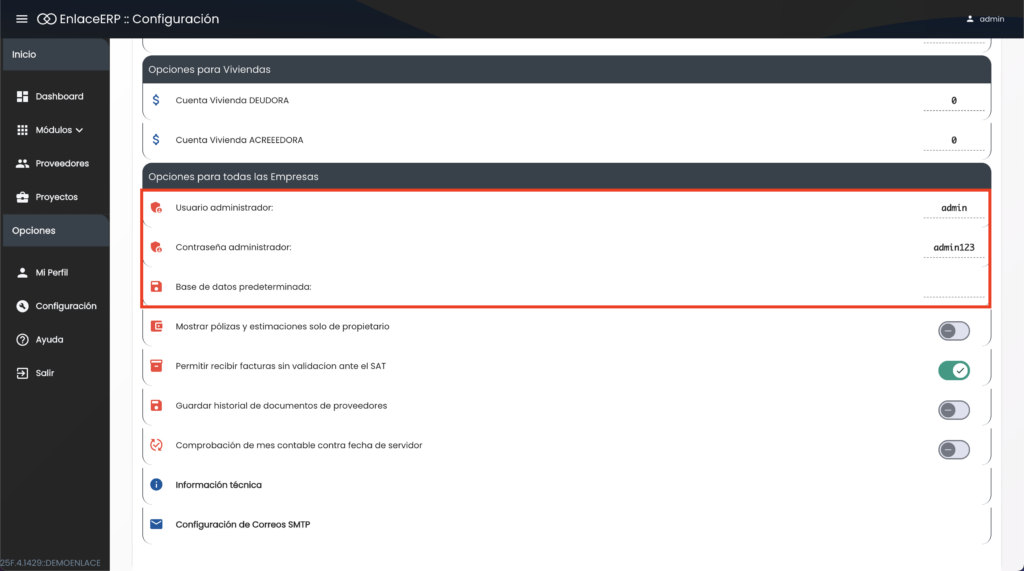Screen dimensions: 1024x571
Task: Select the Inicio sidebar section
Action: pos(54,54)
